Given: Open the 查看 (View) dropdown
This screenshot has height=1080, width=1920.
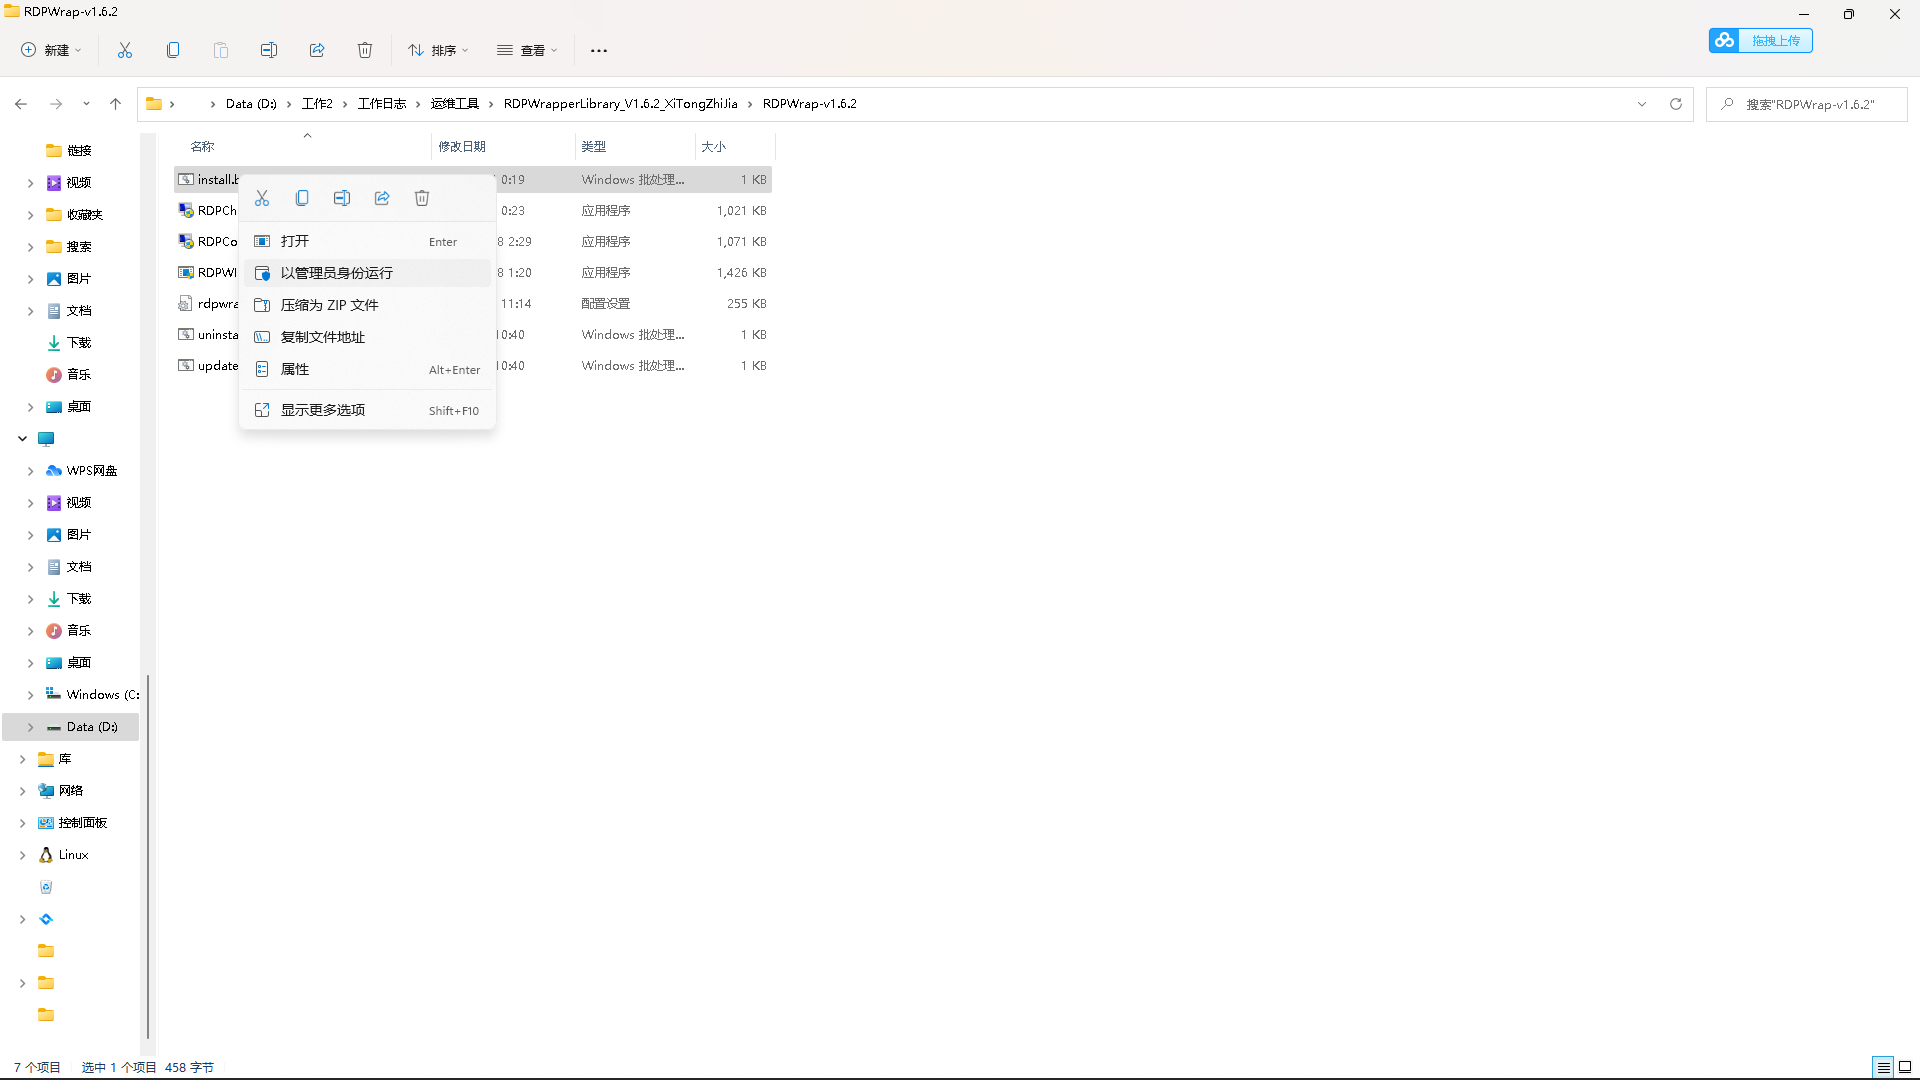Looking at the screenshot, I should coord(527,50).
